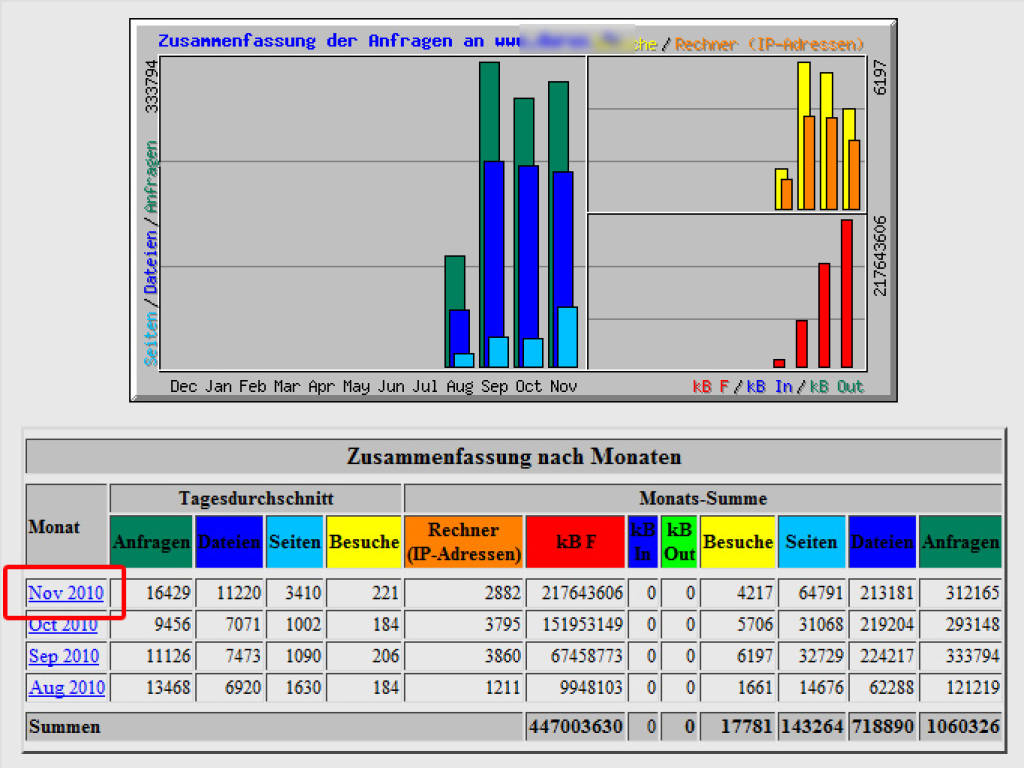1024x768 pixels.
Task: Click the blue 'Dateien' header under Tagesdurchschnitt
Action: (229, 542)
